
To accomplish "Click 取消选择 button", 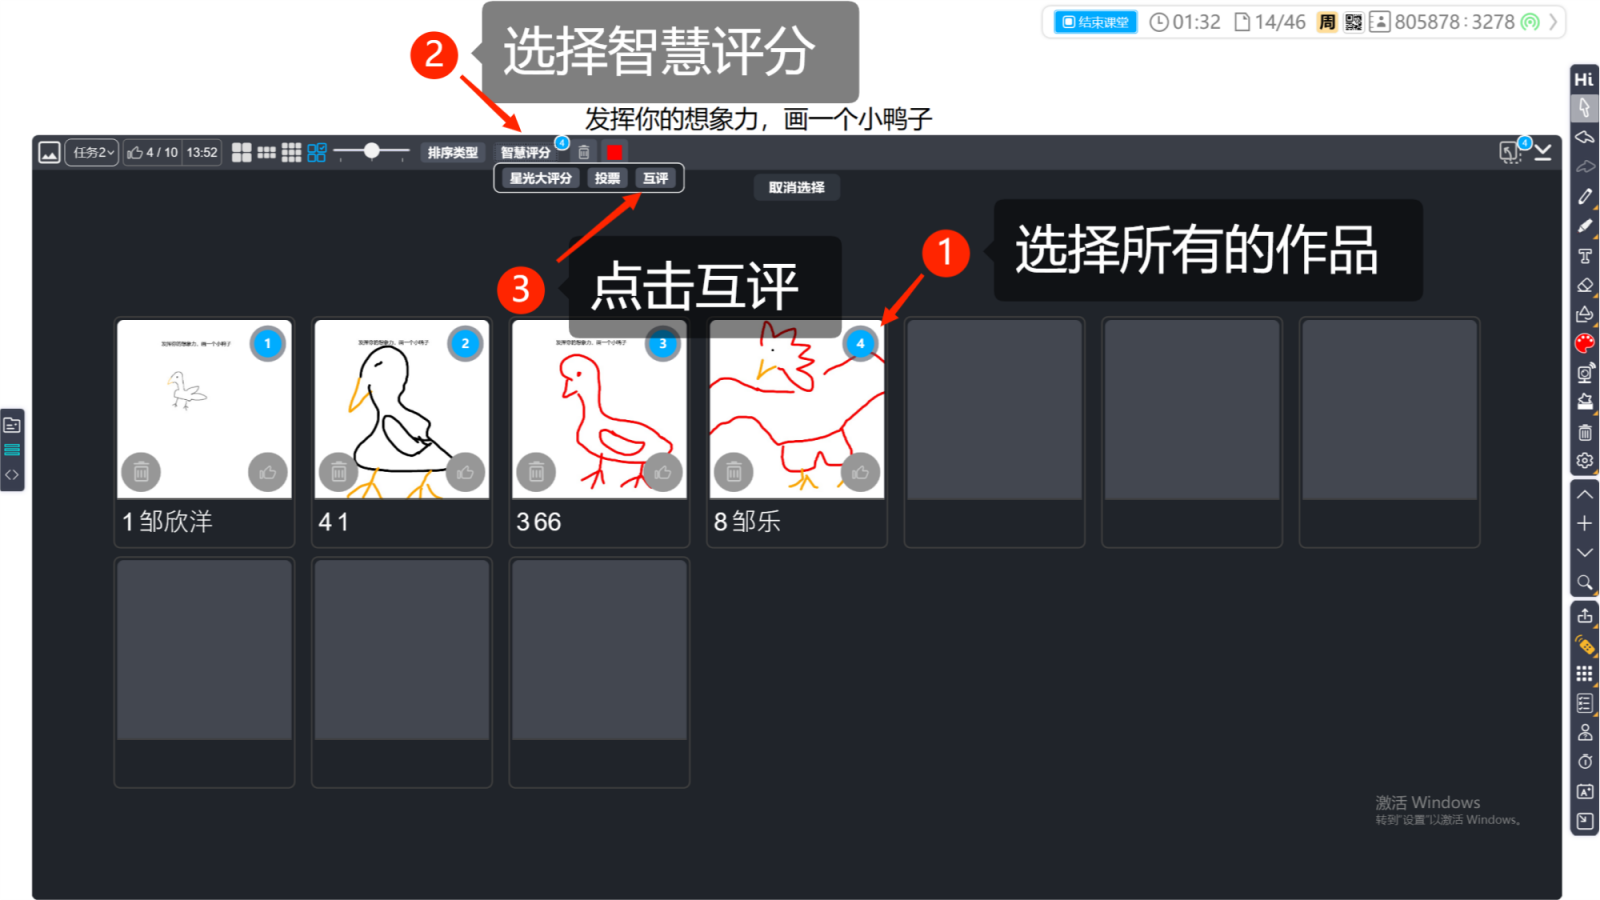I will [796, 187].
